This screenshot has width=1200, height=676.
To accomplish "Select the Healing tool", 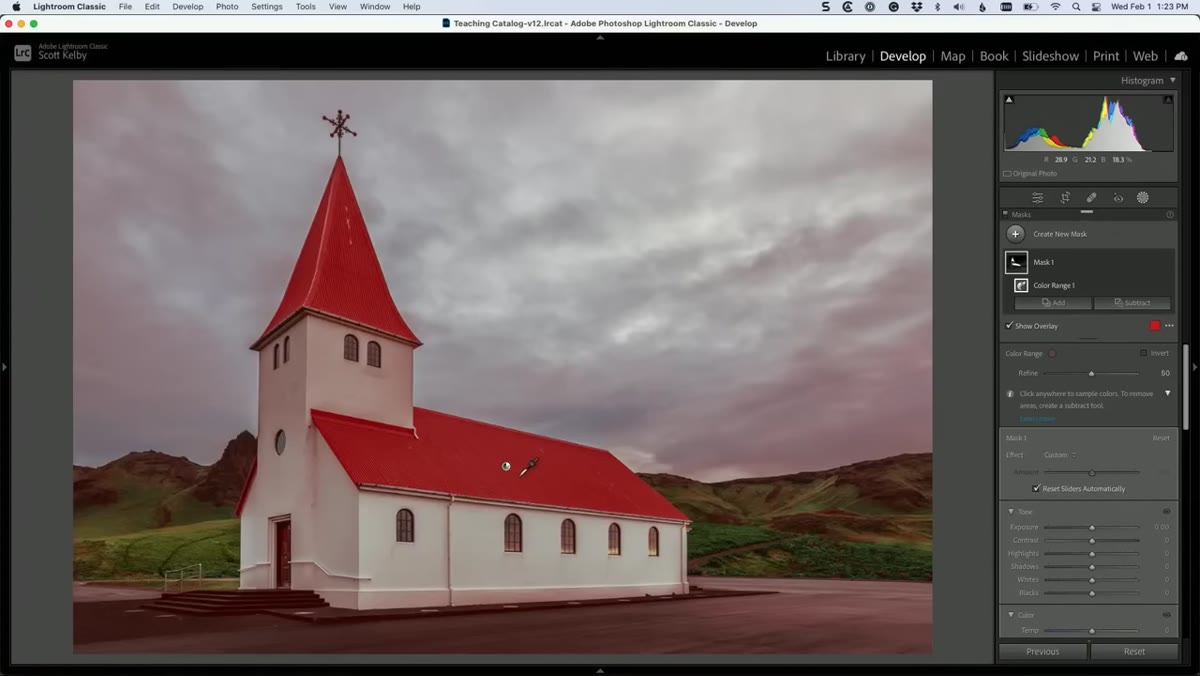I will point(1091,198).
